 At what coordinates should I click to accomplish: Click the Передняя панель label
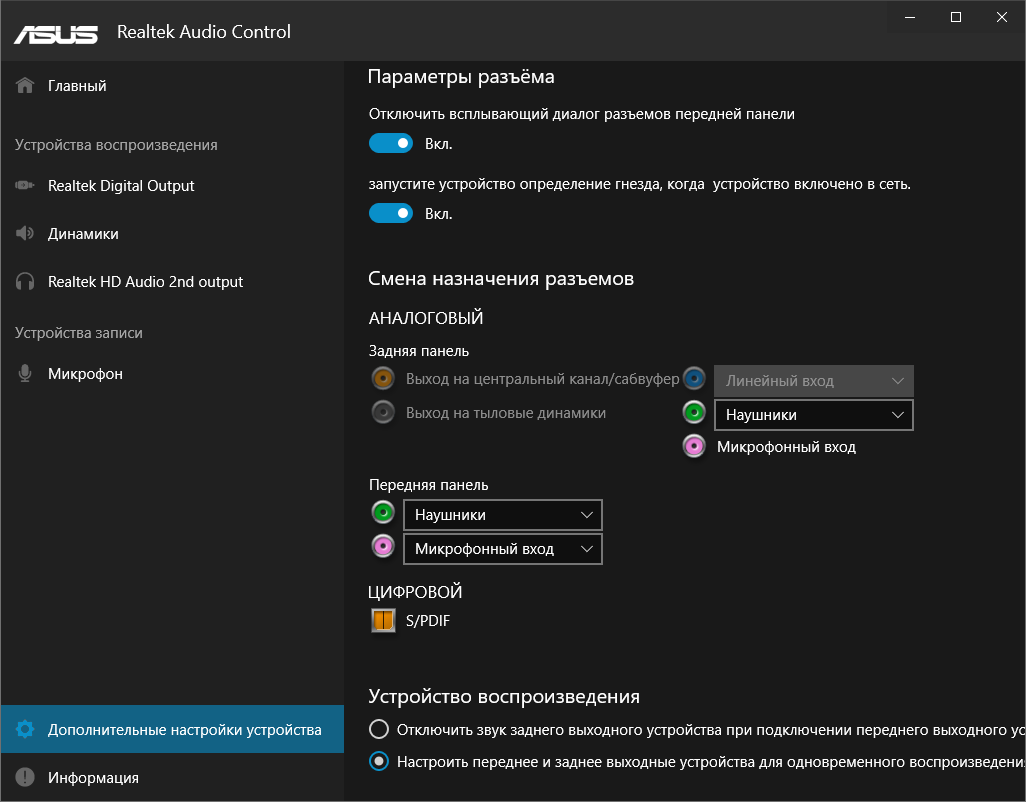click(x=429, y=485)
